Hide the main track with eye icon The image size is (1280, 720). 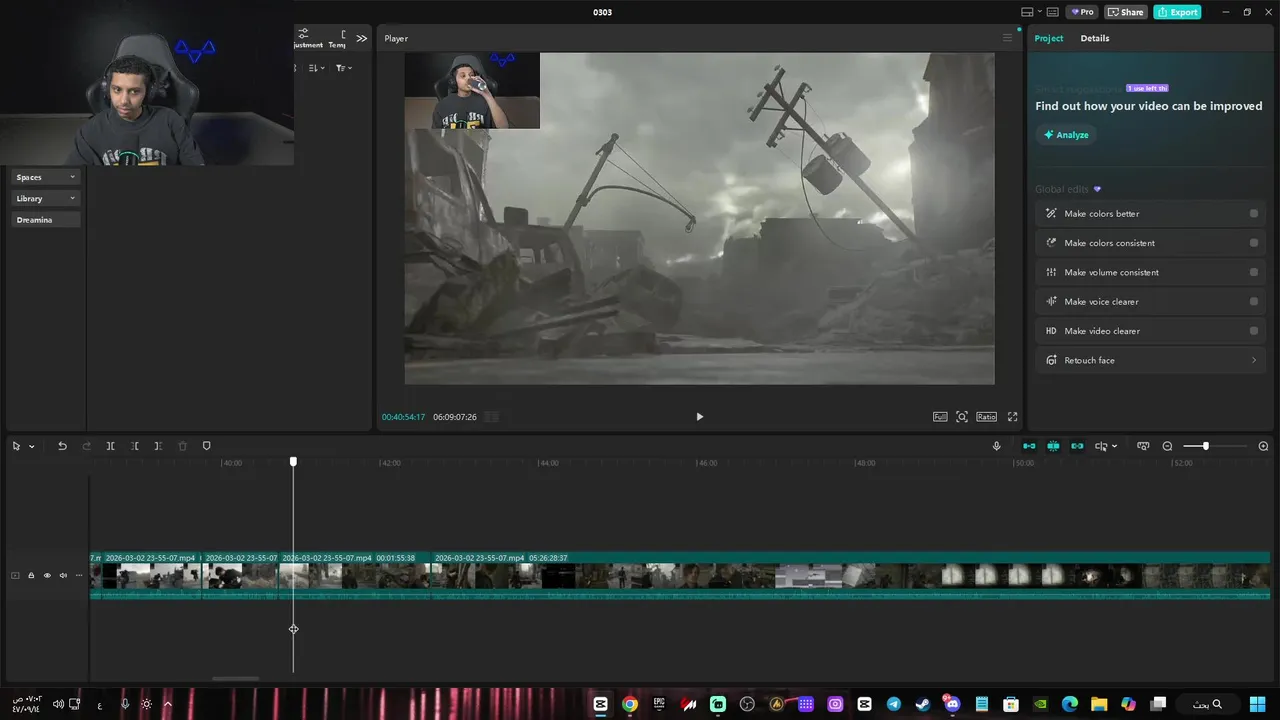pyautogui.click(x=47, y=575)
